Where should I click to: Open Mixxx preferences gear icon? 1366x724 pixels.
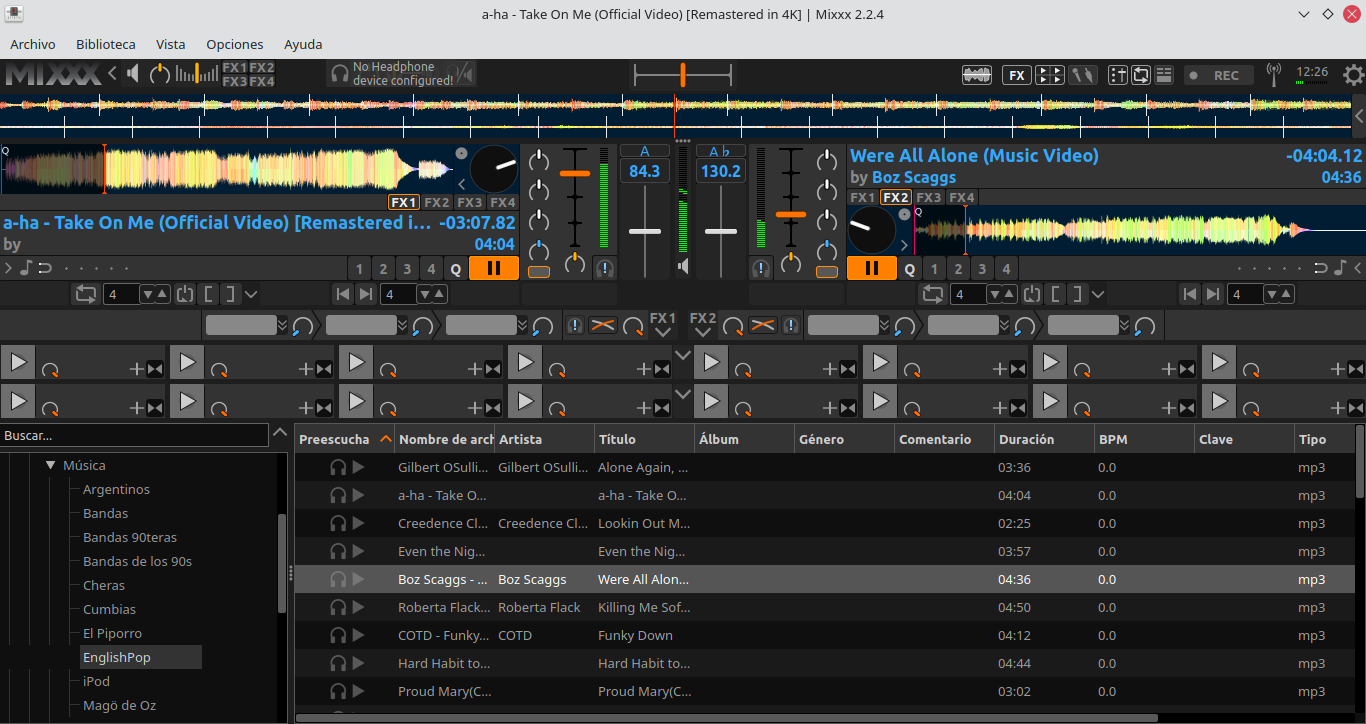click(1353, 75)
